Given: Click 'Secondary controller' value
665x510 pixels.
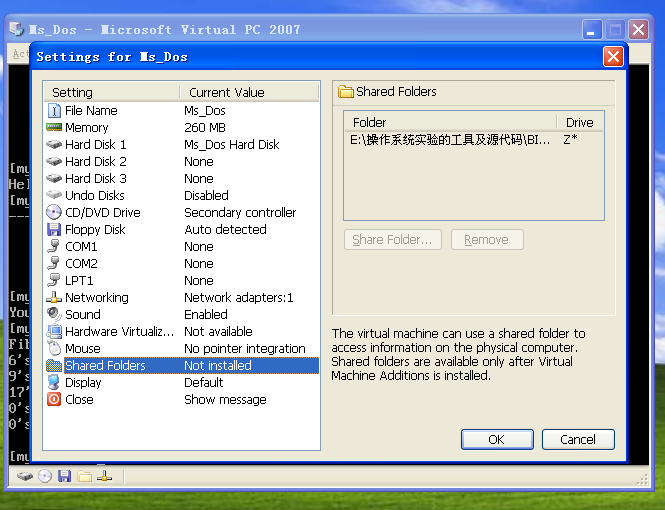Looking at the screenshot, I should point(240,212).
